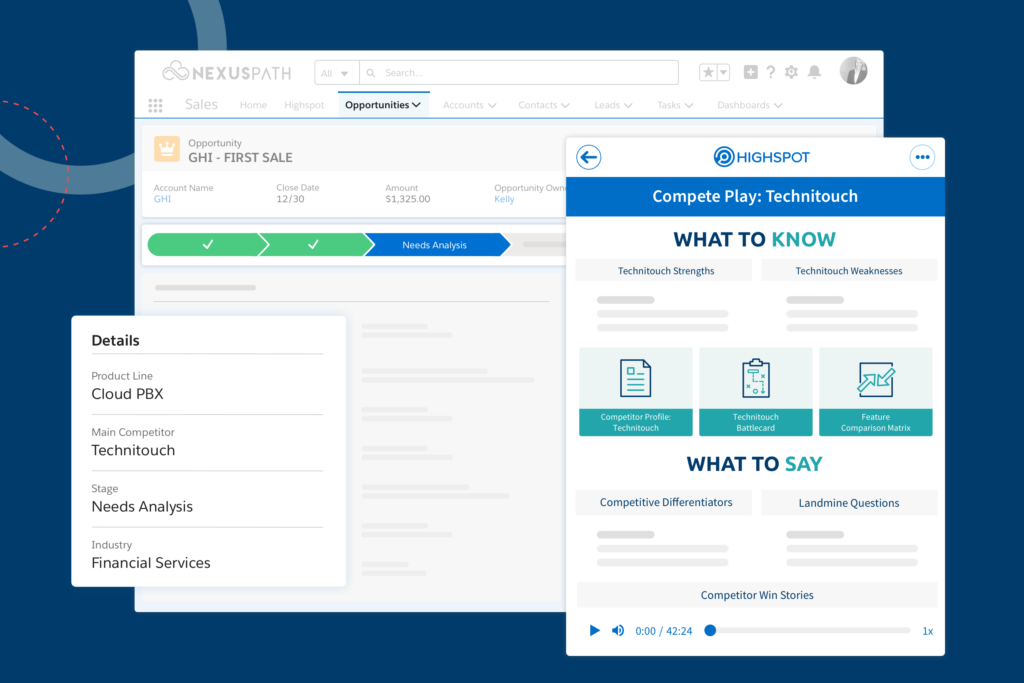The image size is (1024, 683).
Task: Open the favorites list dropdown arrow
Action: coord(723,72)
